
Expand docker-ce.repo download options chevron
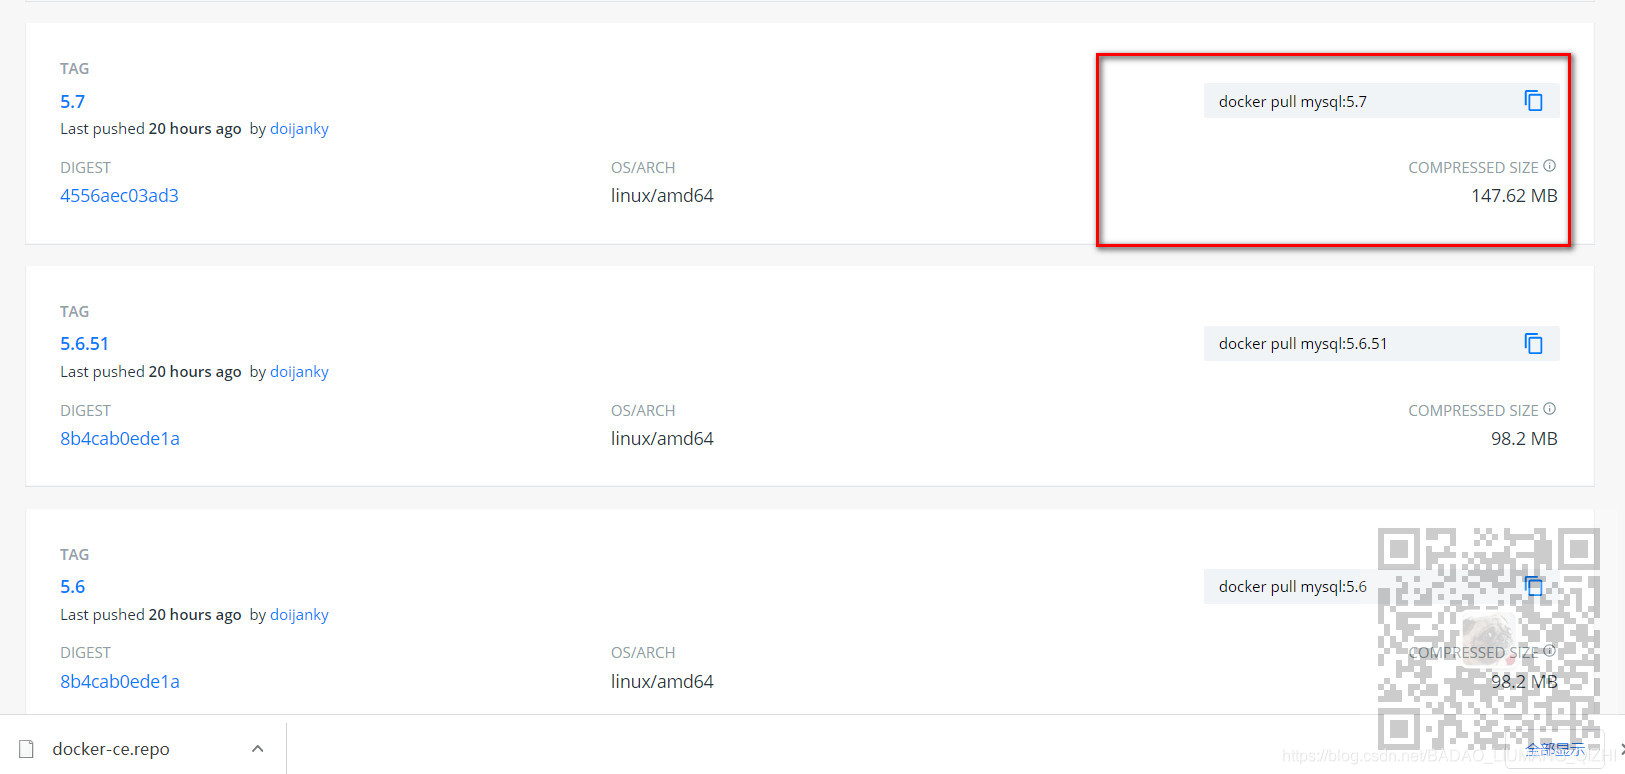click(257, 748)
